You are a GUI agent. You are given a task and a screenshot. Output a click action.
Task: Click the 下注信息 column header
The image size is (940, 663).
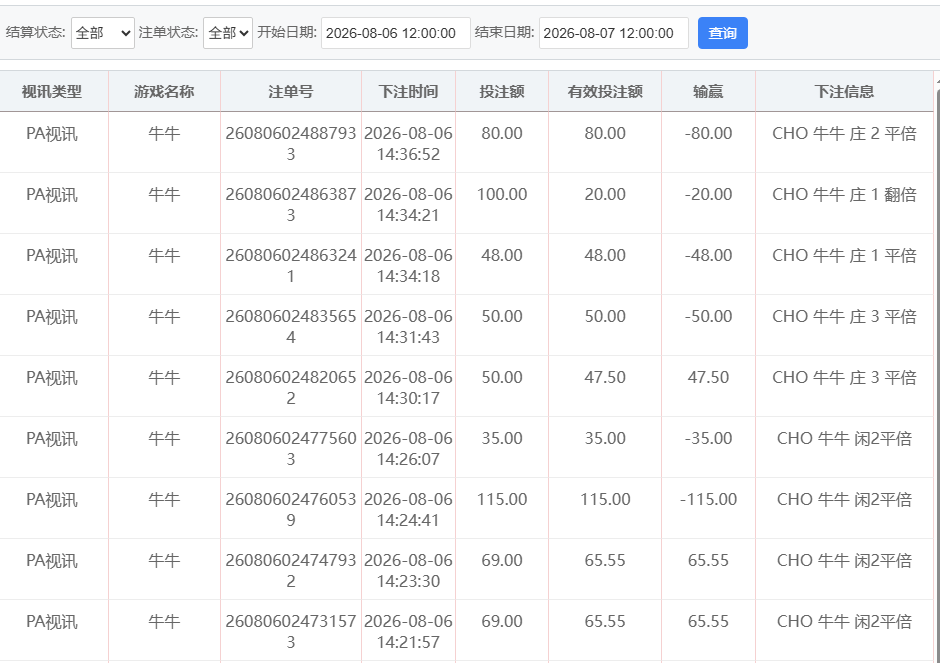(844, 92)
